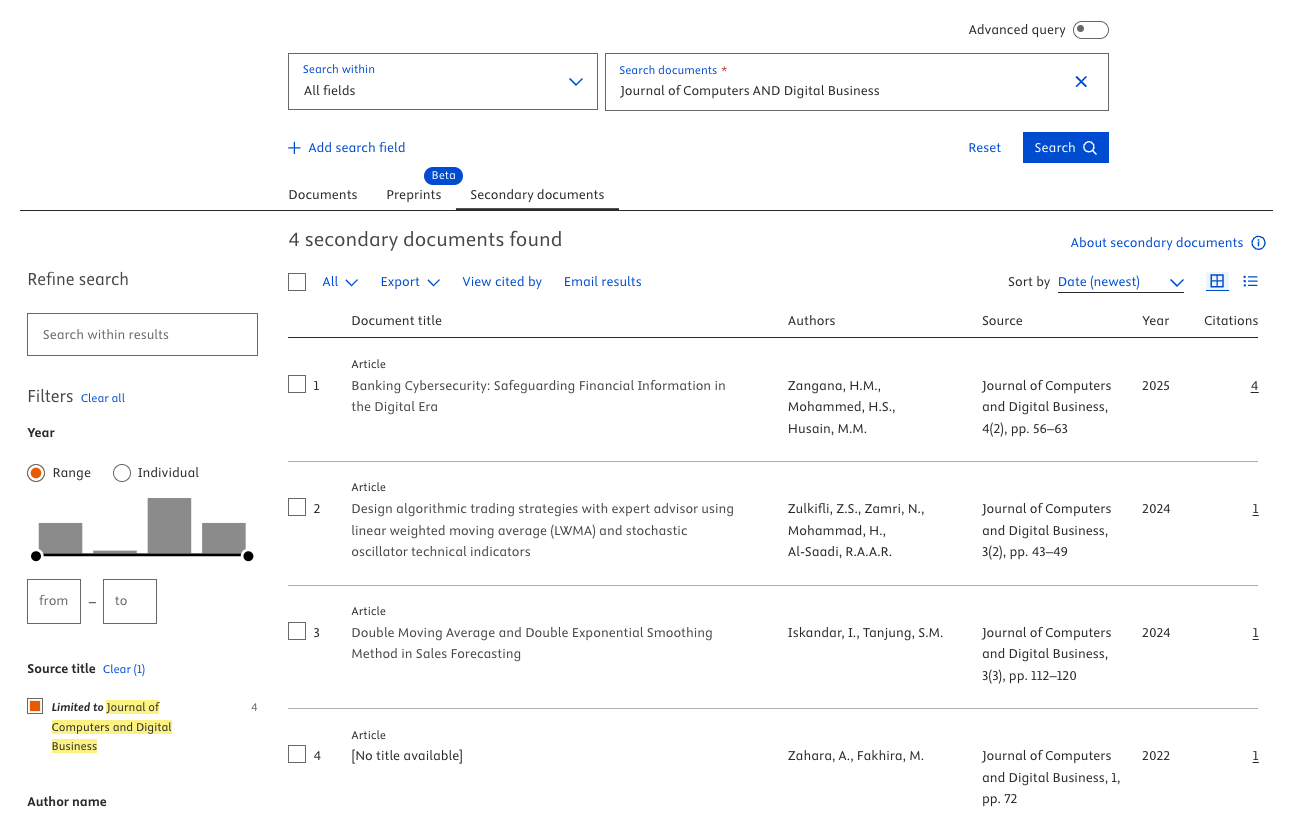The image size is (1295, 823).
Task: Expand the Export dropdown menu
Action: click(410, 282)
